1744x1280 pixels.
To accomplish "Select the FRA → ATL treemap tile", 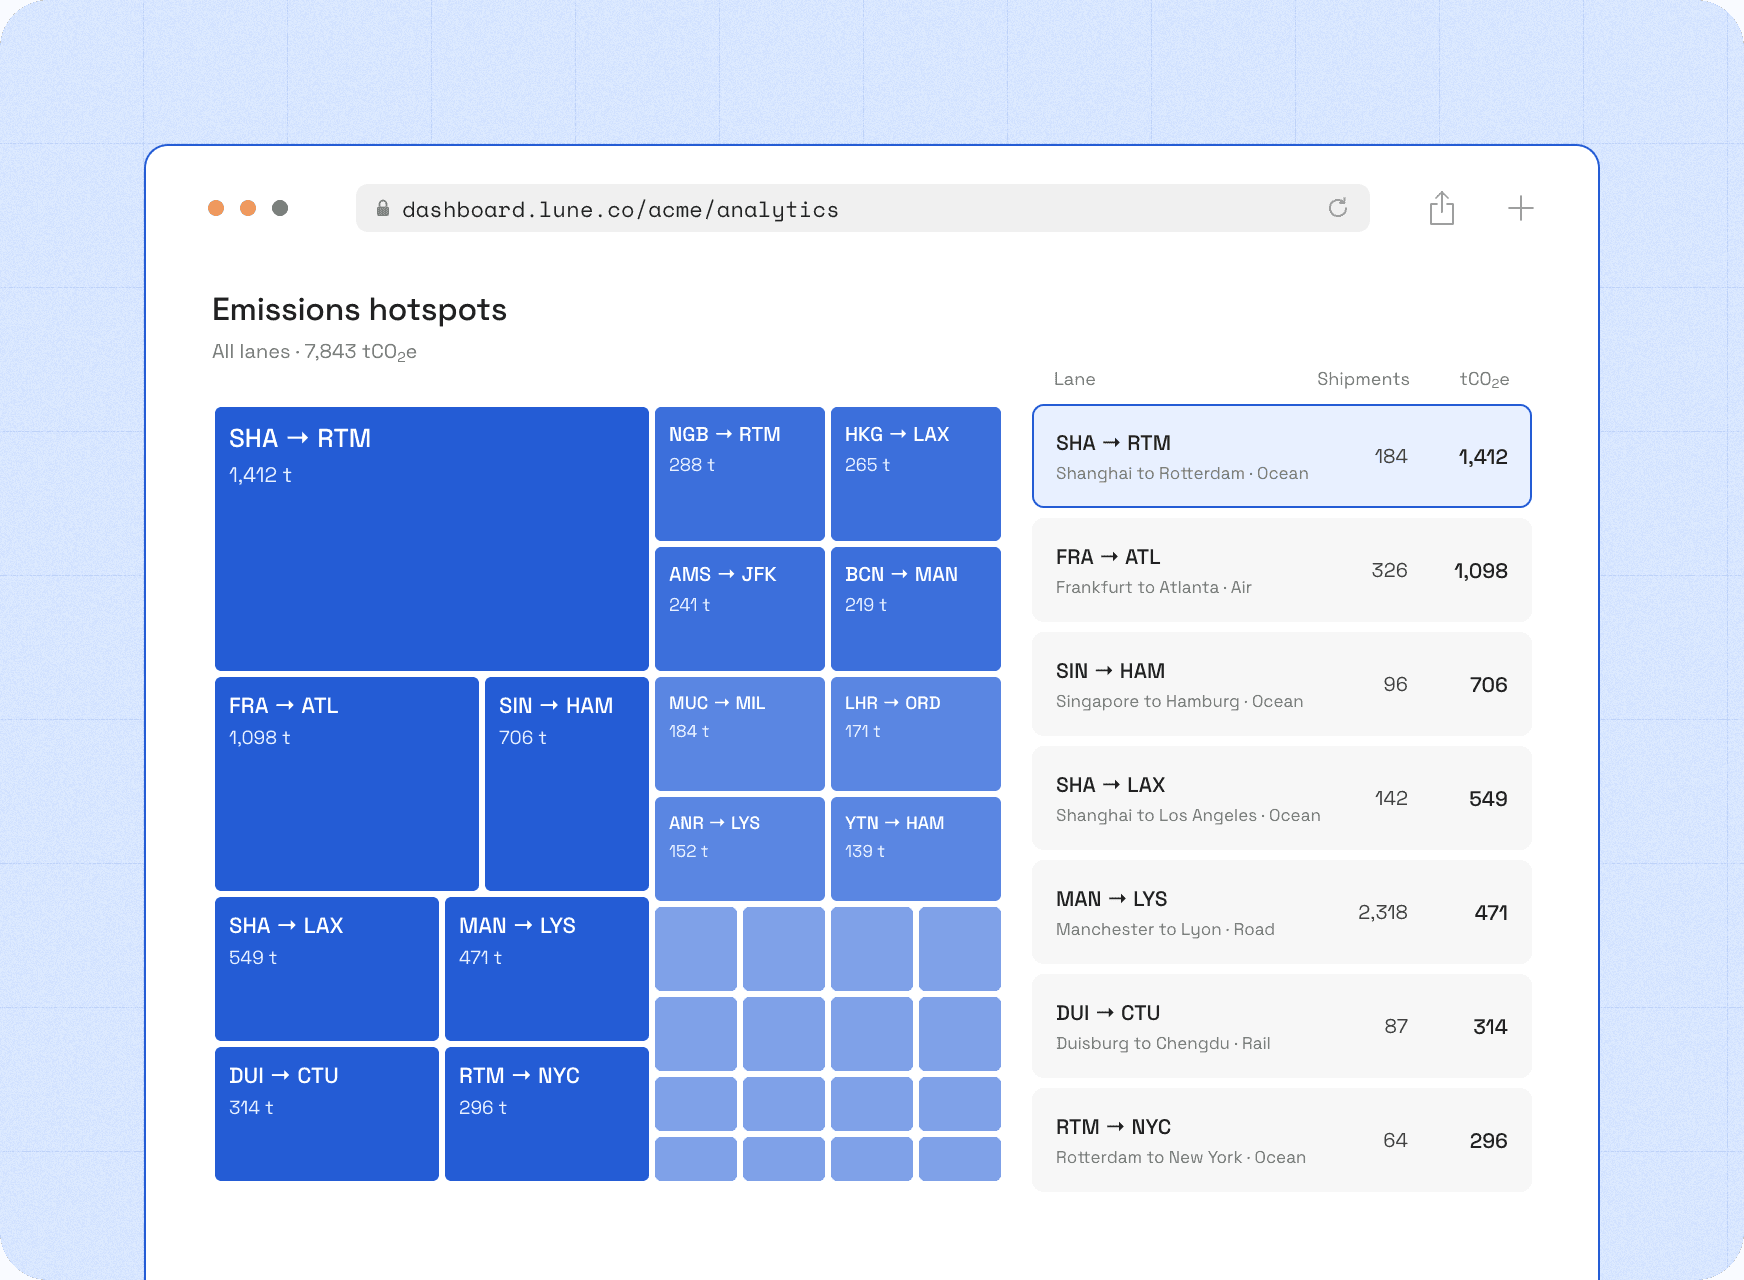I will click(x=347, y=783).
